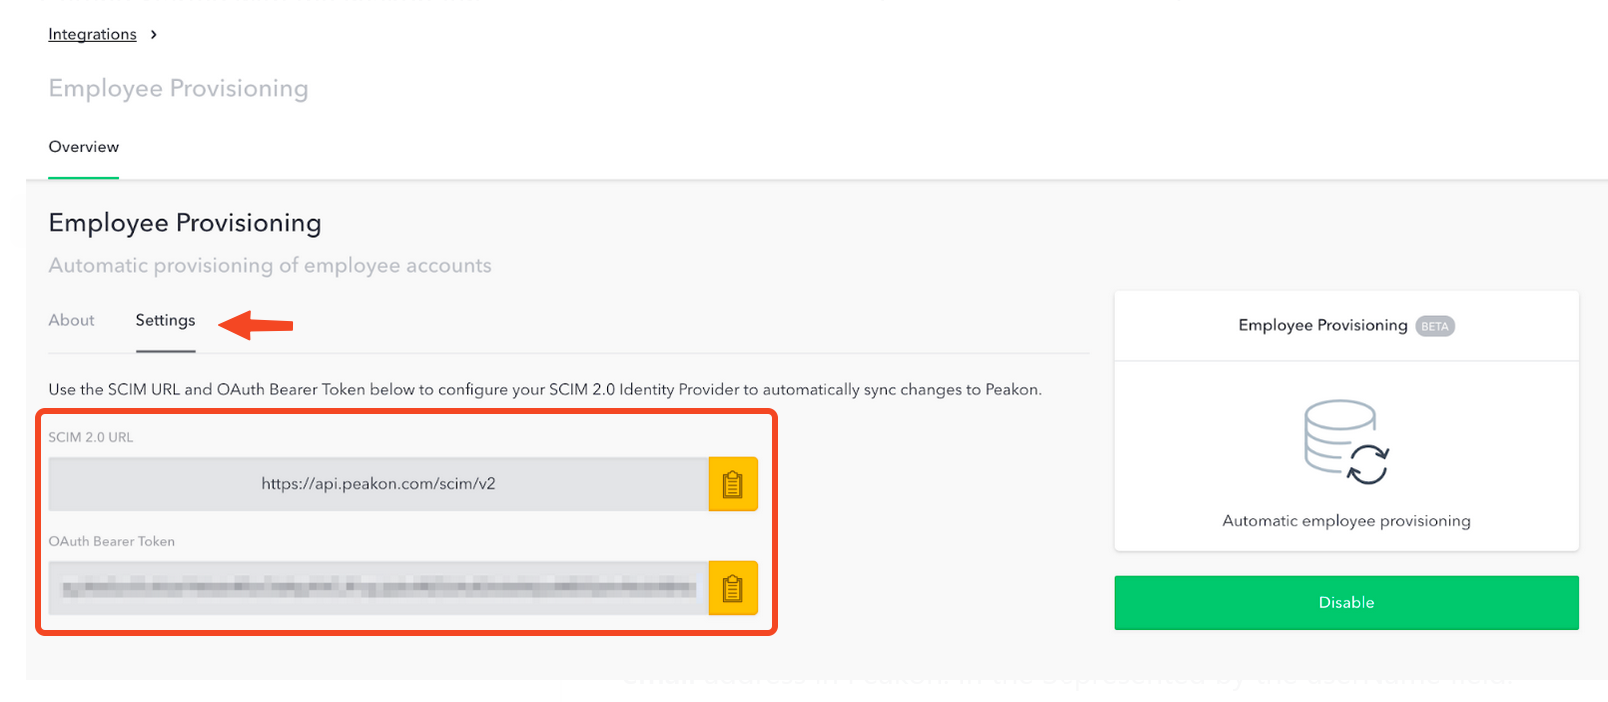Click the red arrow pointing to Settings
This screenshot has height=702, width=1608.
click(256, 325)
